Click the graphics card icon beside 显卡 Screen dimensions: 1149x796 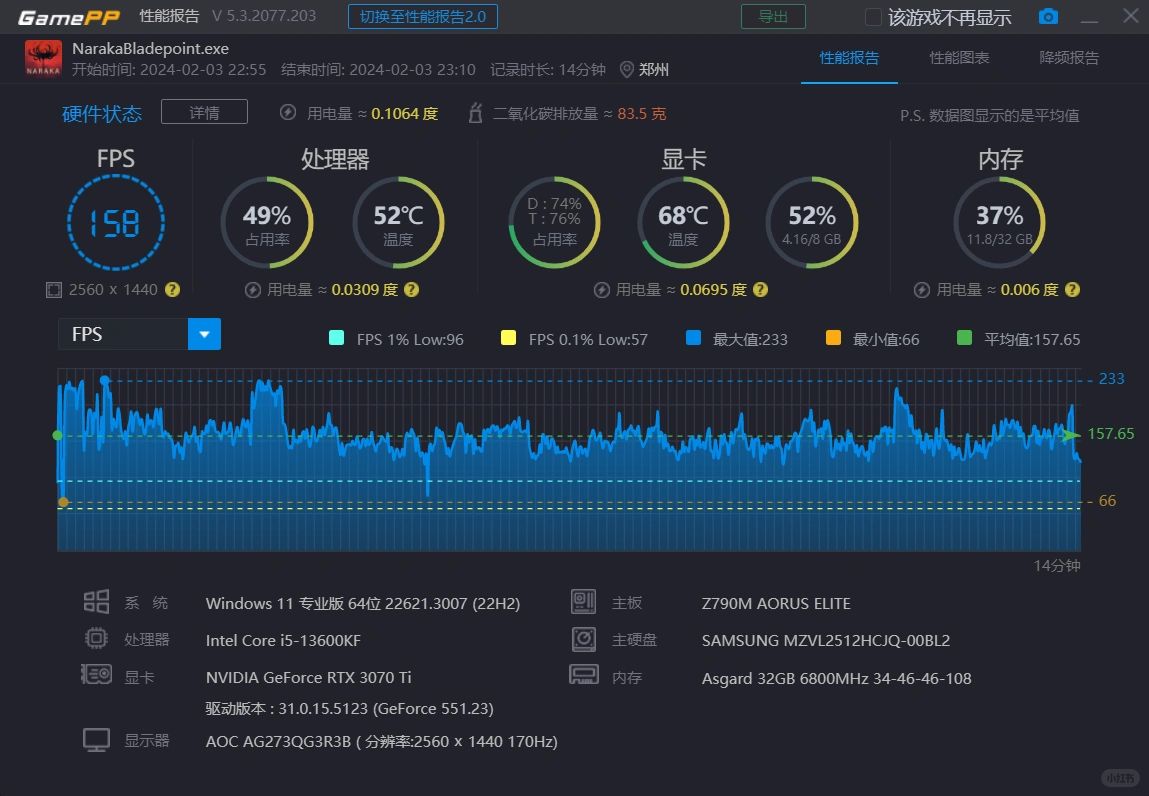pos(96,674)
